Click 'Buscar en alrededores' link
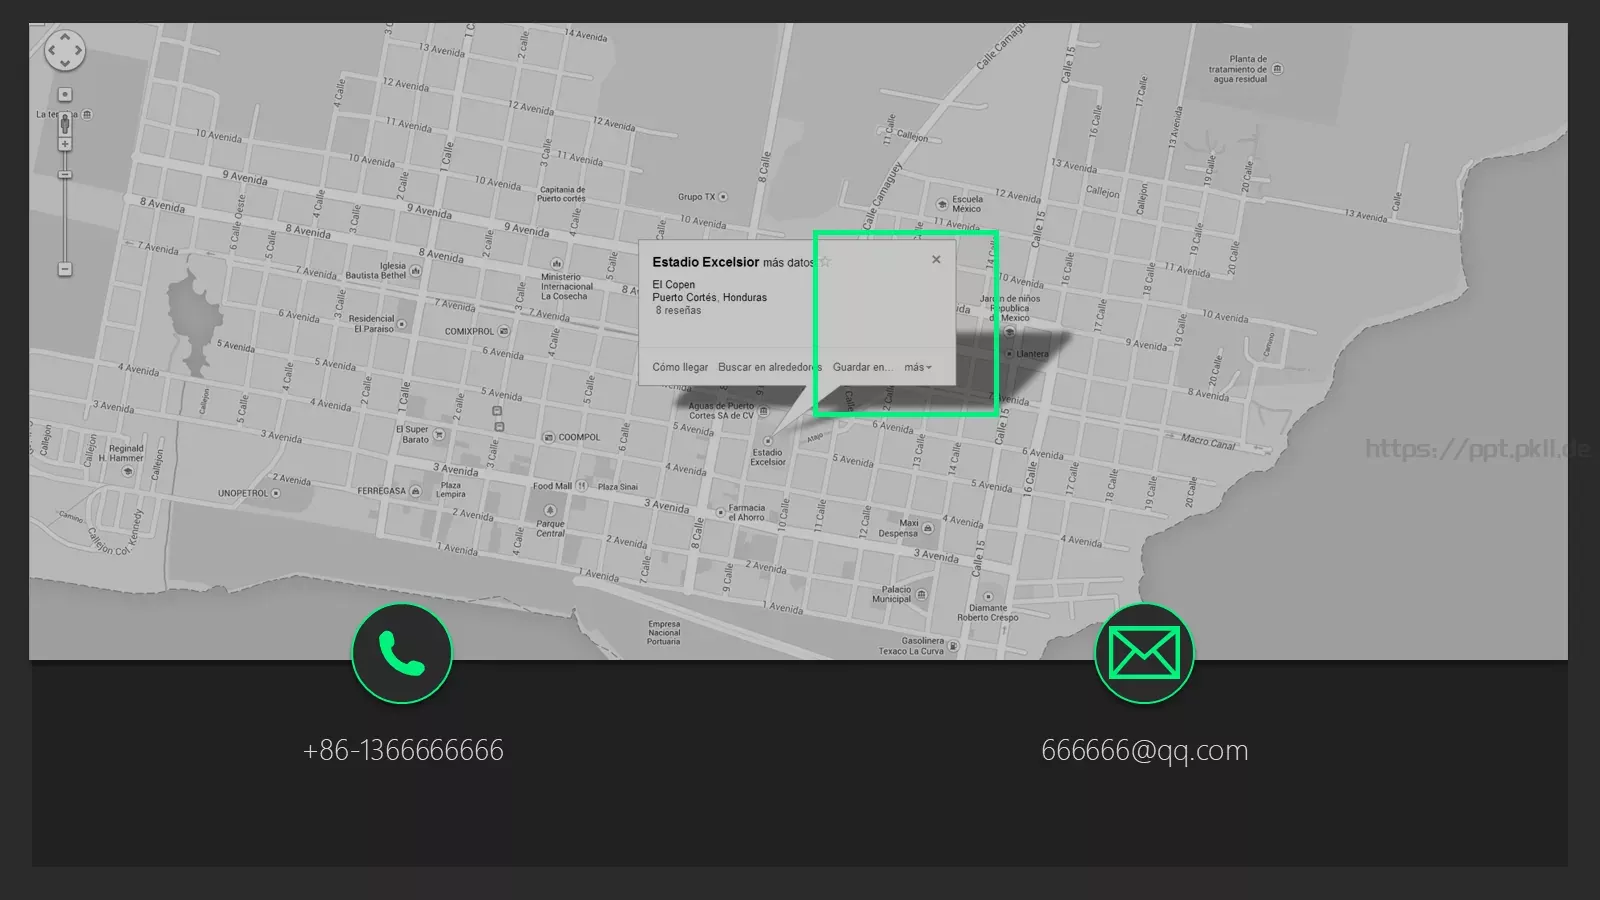This screenshot has width=1600, height=900. [x=770, y=367]
